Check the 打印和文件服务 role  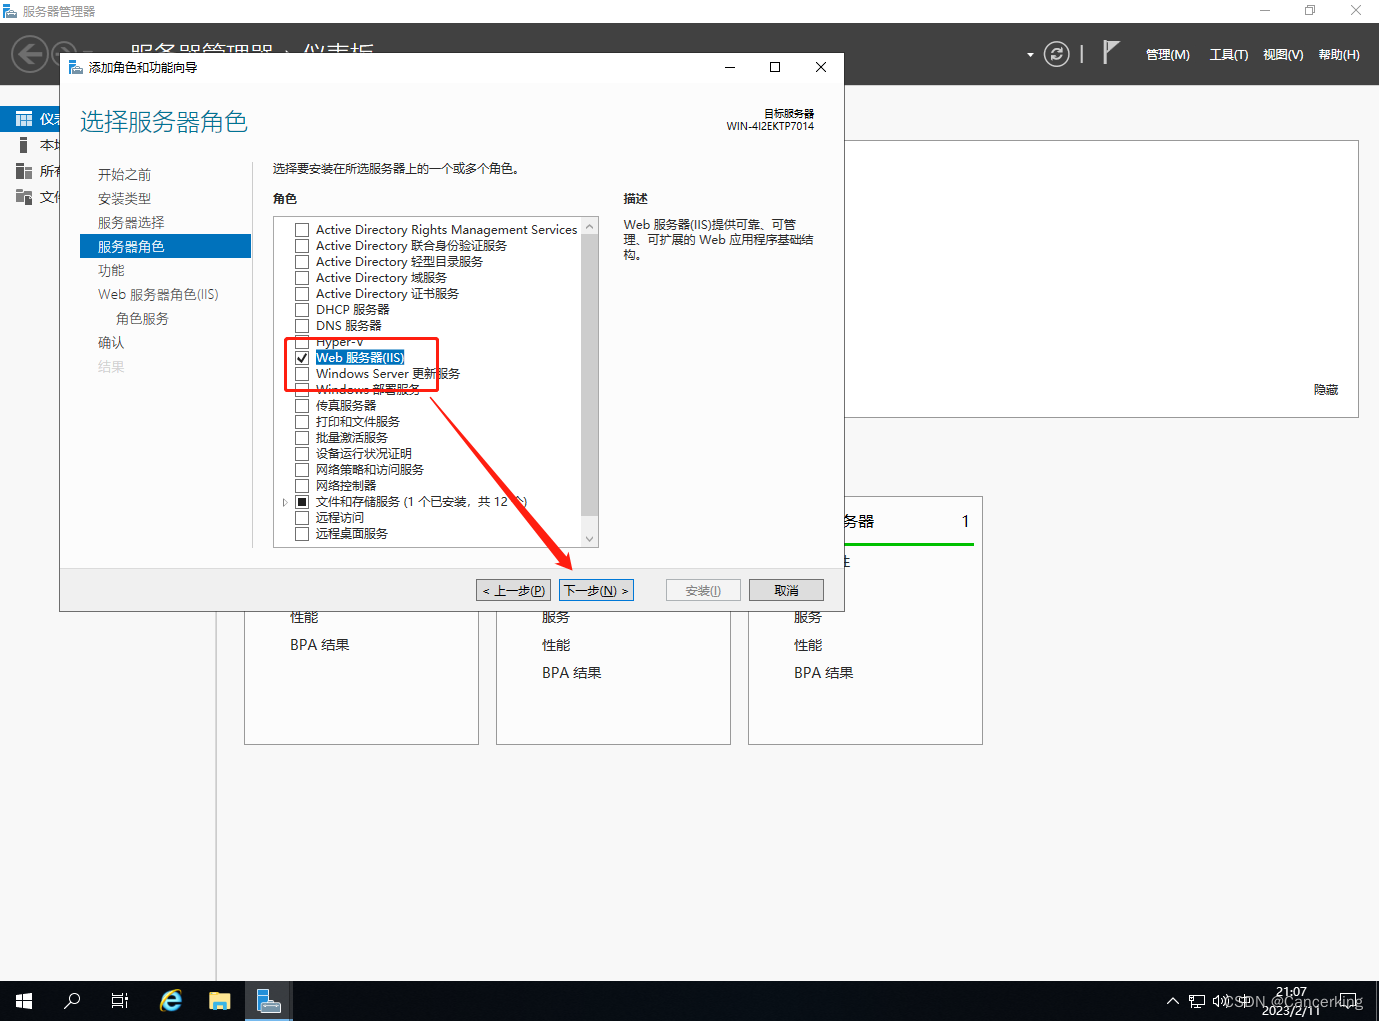click(302, 422)
